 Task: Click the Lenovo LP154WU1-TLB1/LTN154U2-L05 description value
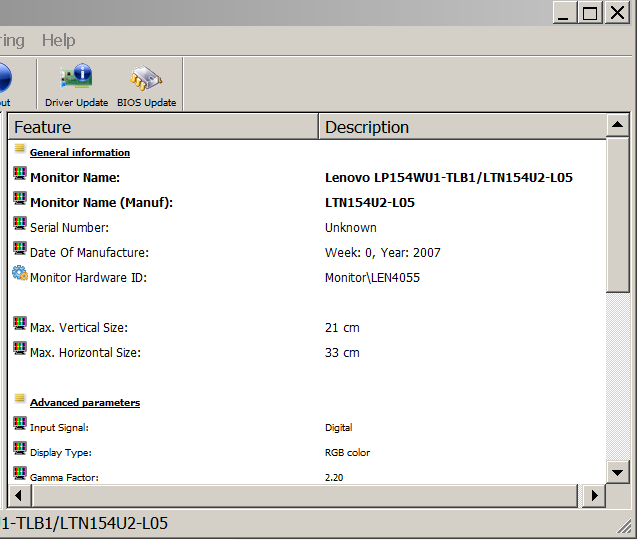(449, 178)
